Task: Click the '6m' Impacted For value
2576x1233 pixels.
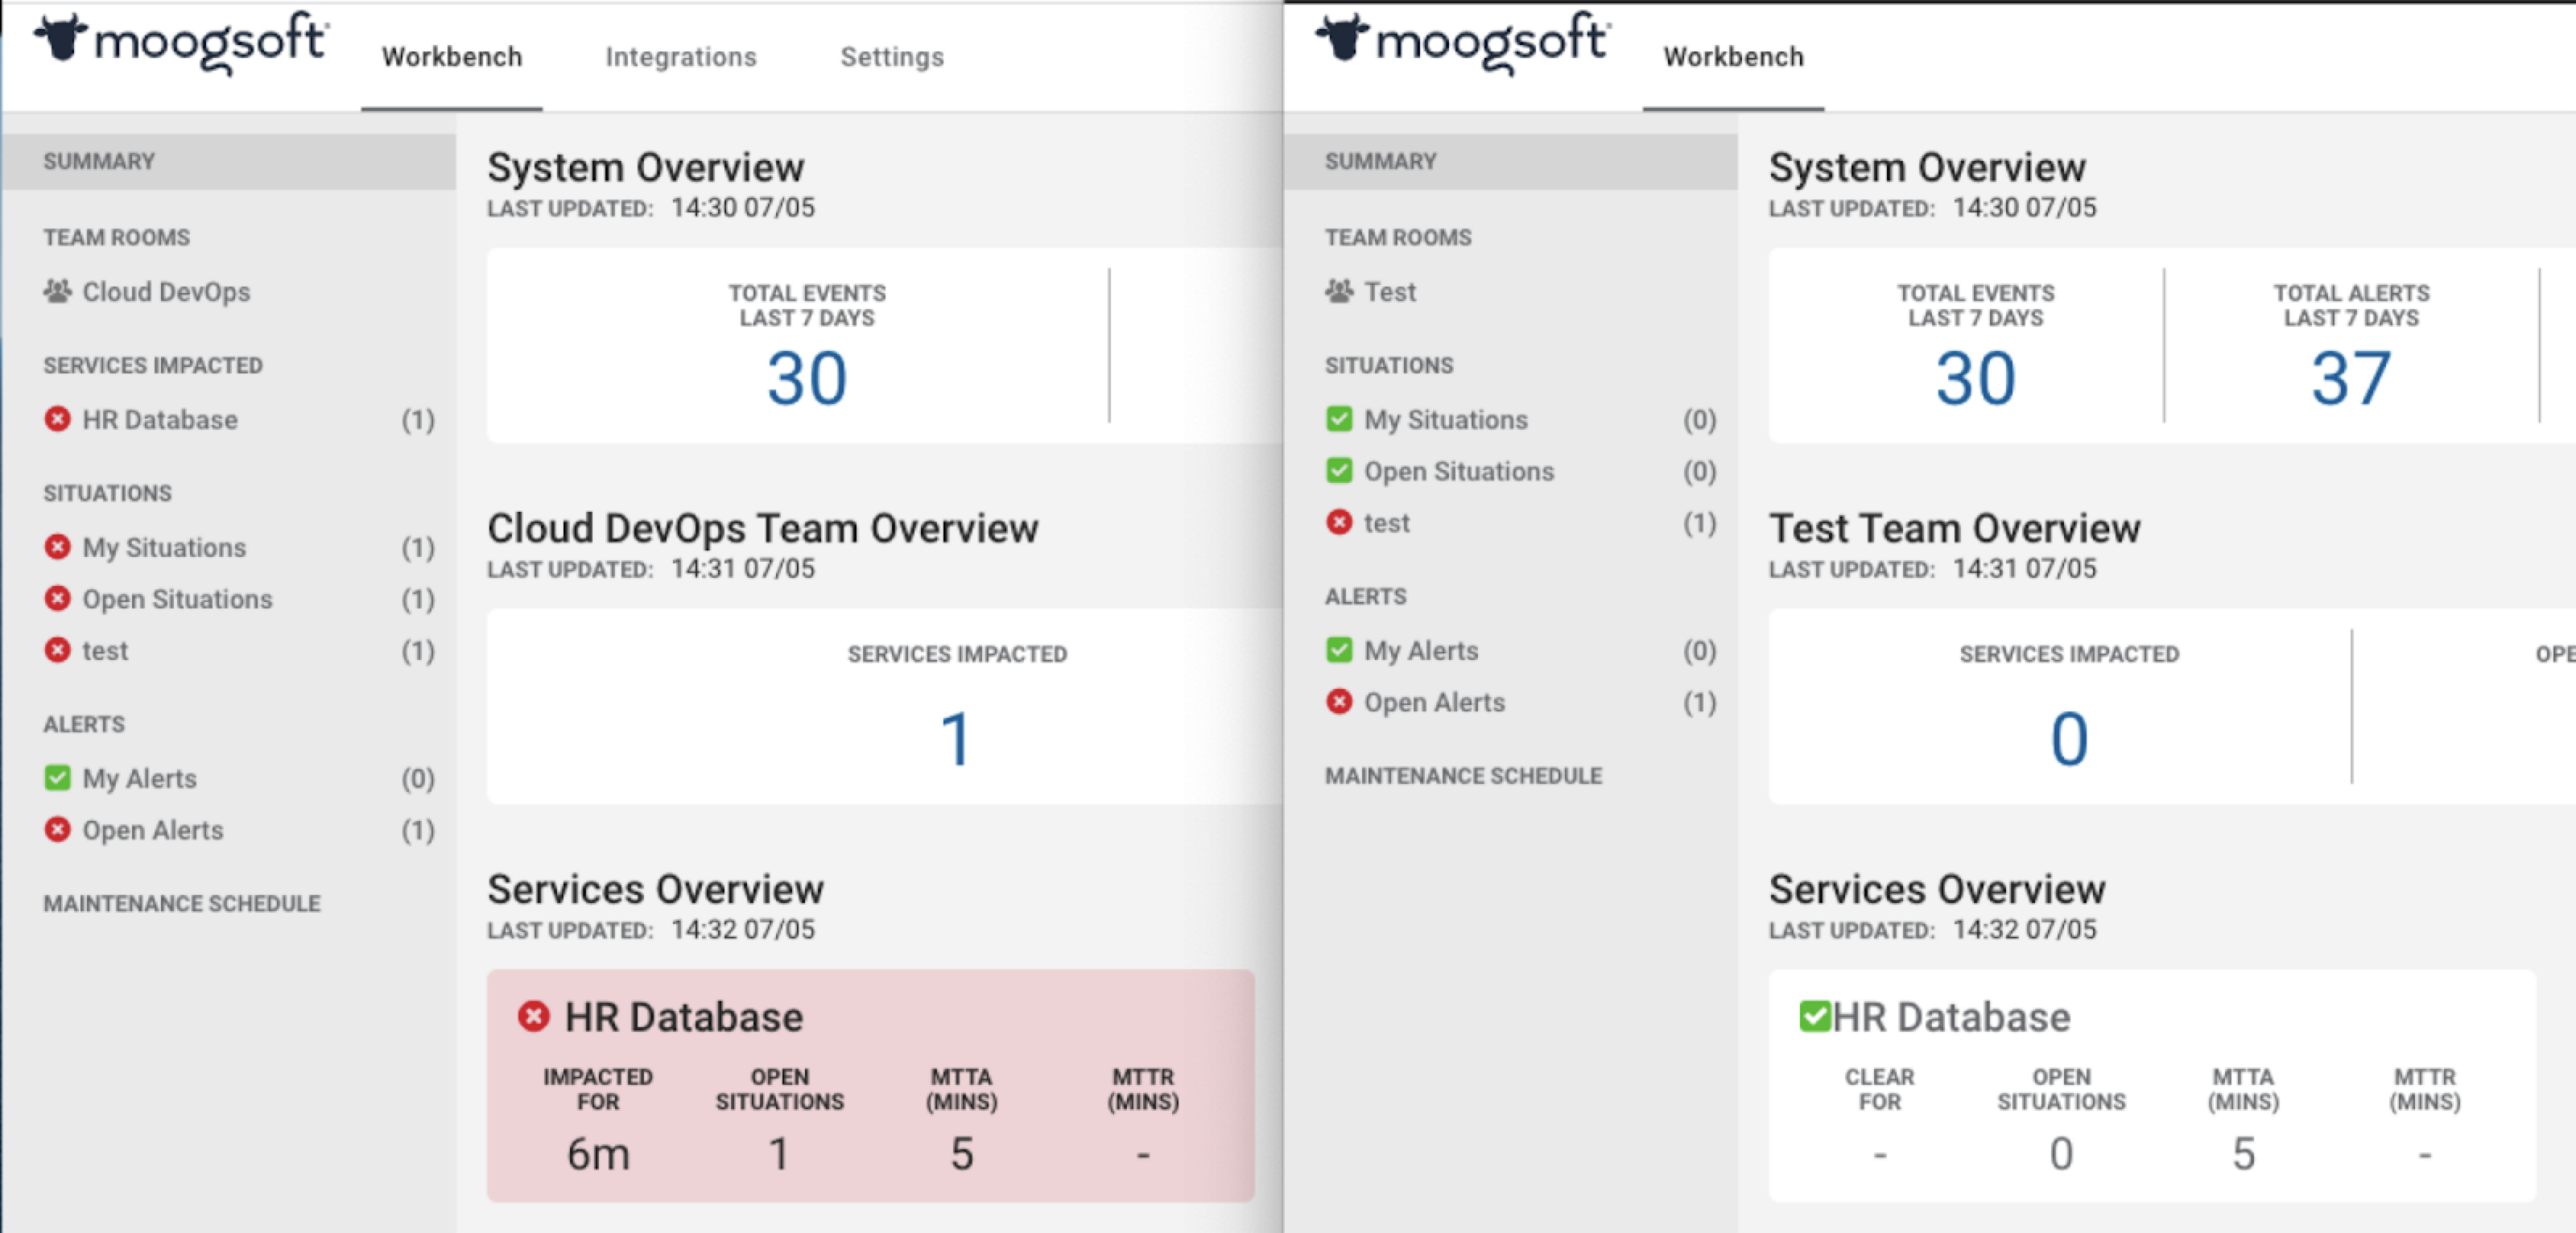Action: click(598, 1154)
